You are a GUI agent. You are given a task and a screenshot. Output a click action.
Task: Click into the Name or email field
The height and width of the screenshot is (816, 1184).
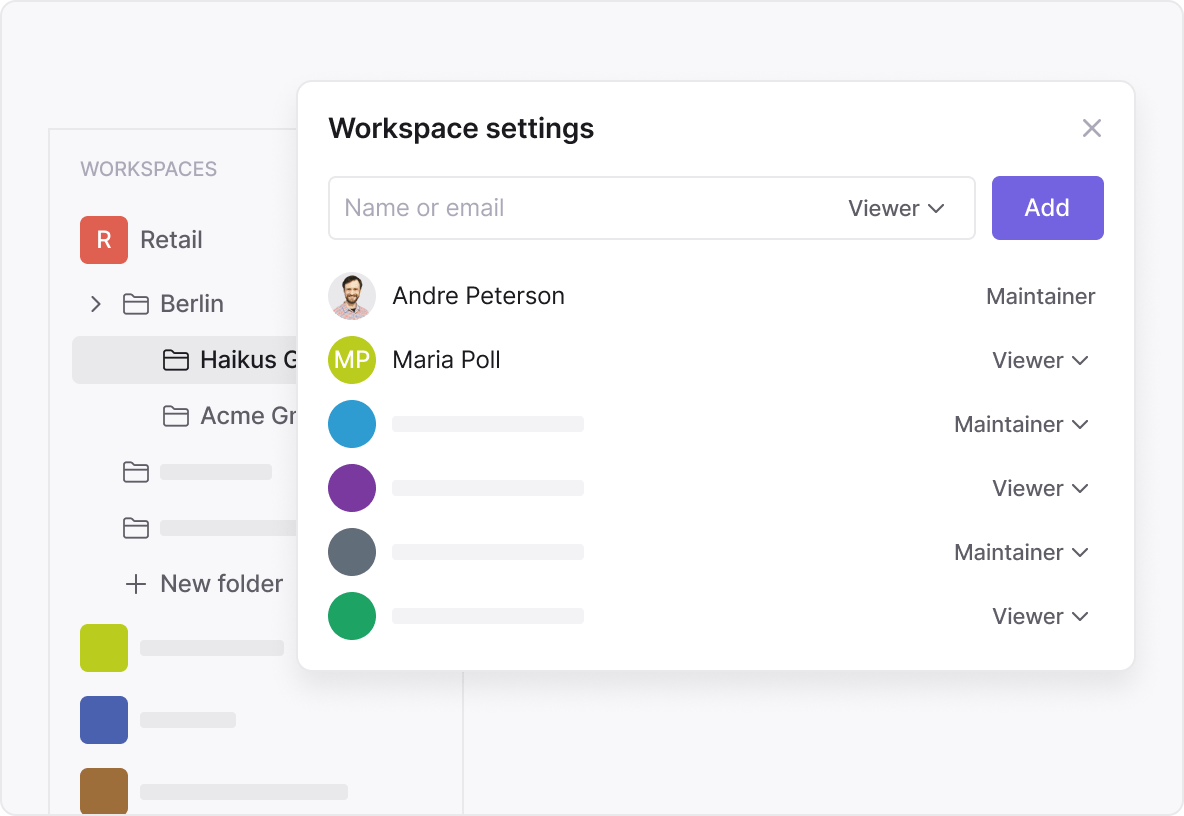coord(580,208)
